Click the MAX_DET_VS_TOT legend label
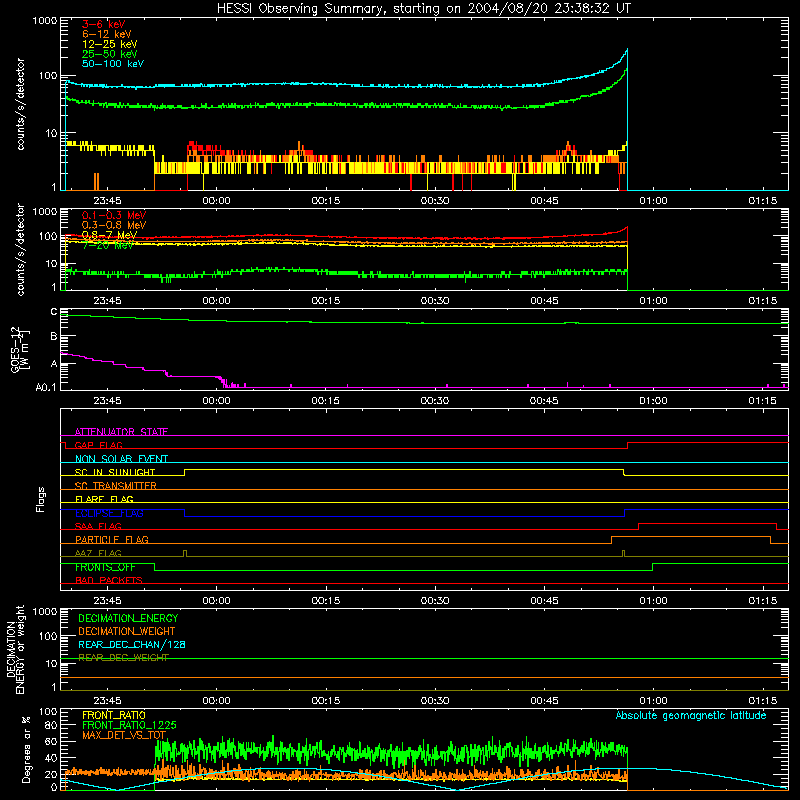 (124, 735)
